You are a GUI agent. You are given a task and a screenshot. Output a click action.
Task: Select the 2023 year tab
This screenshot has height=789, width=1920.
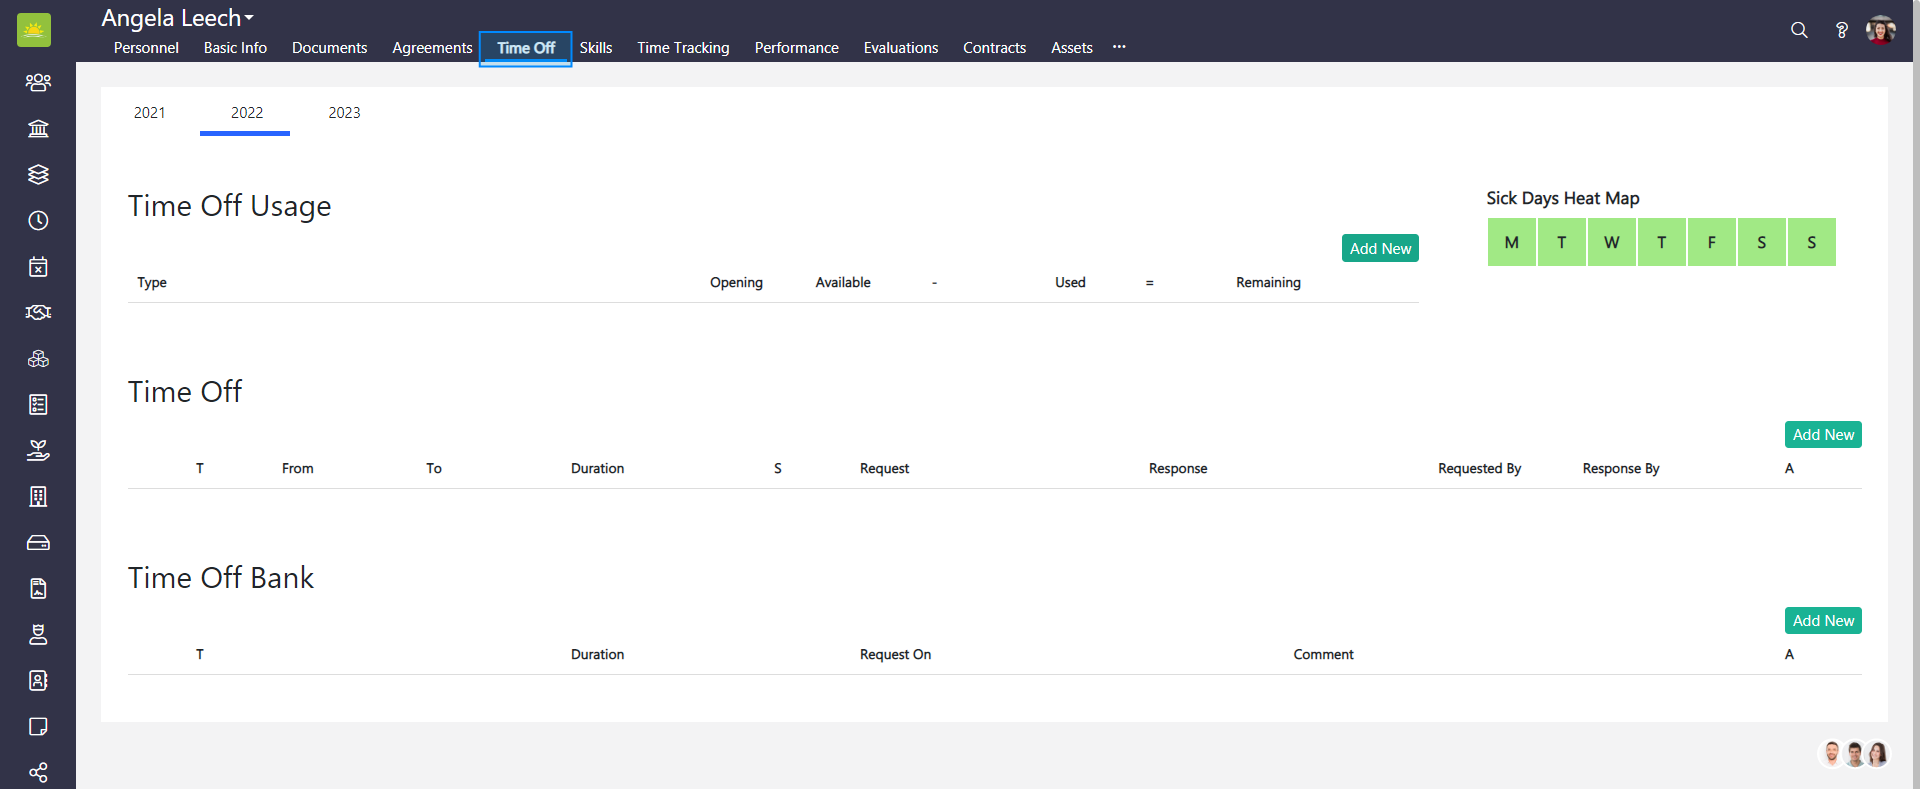point(344,113)
